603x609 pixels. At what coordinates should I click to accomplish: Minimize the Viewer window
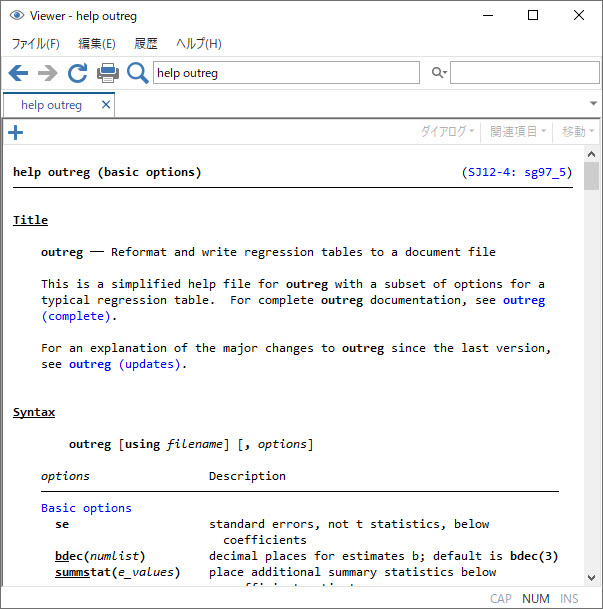coord(488,16)
